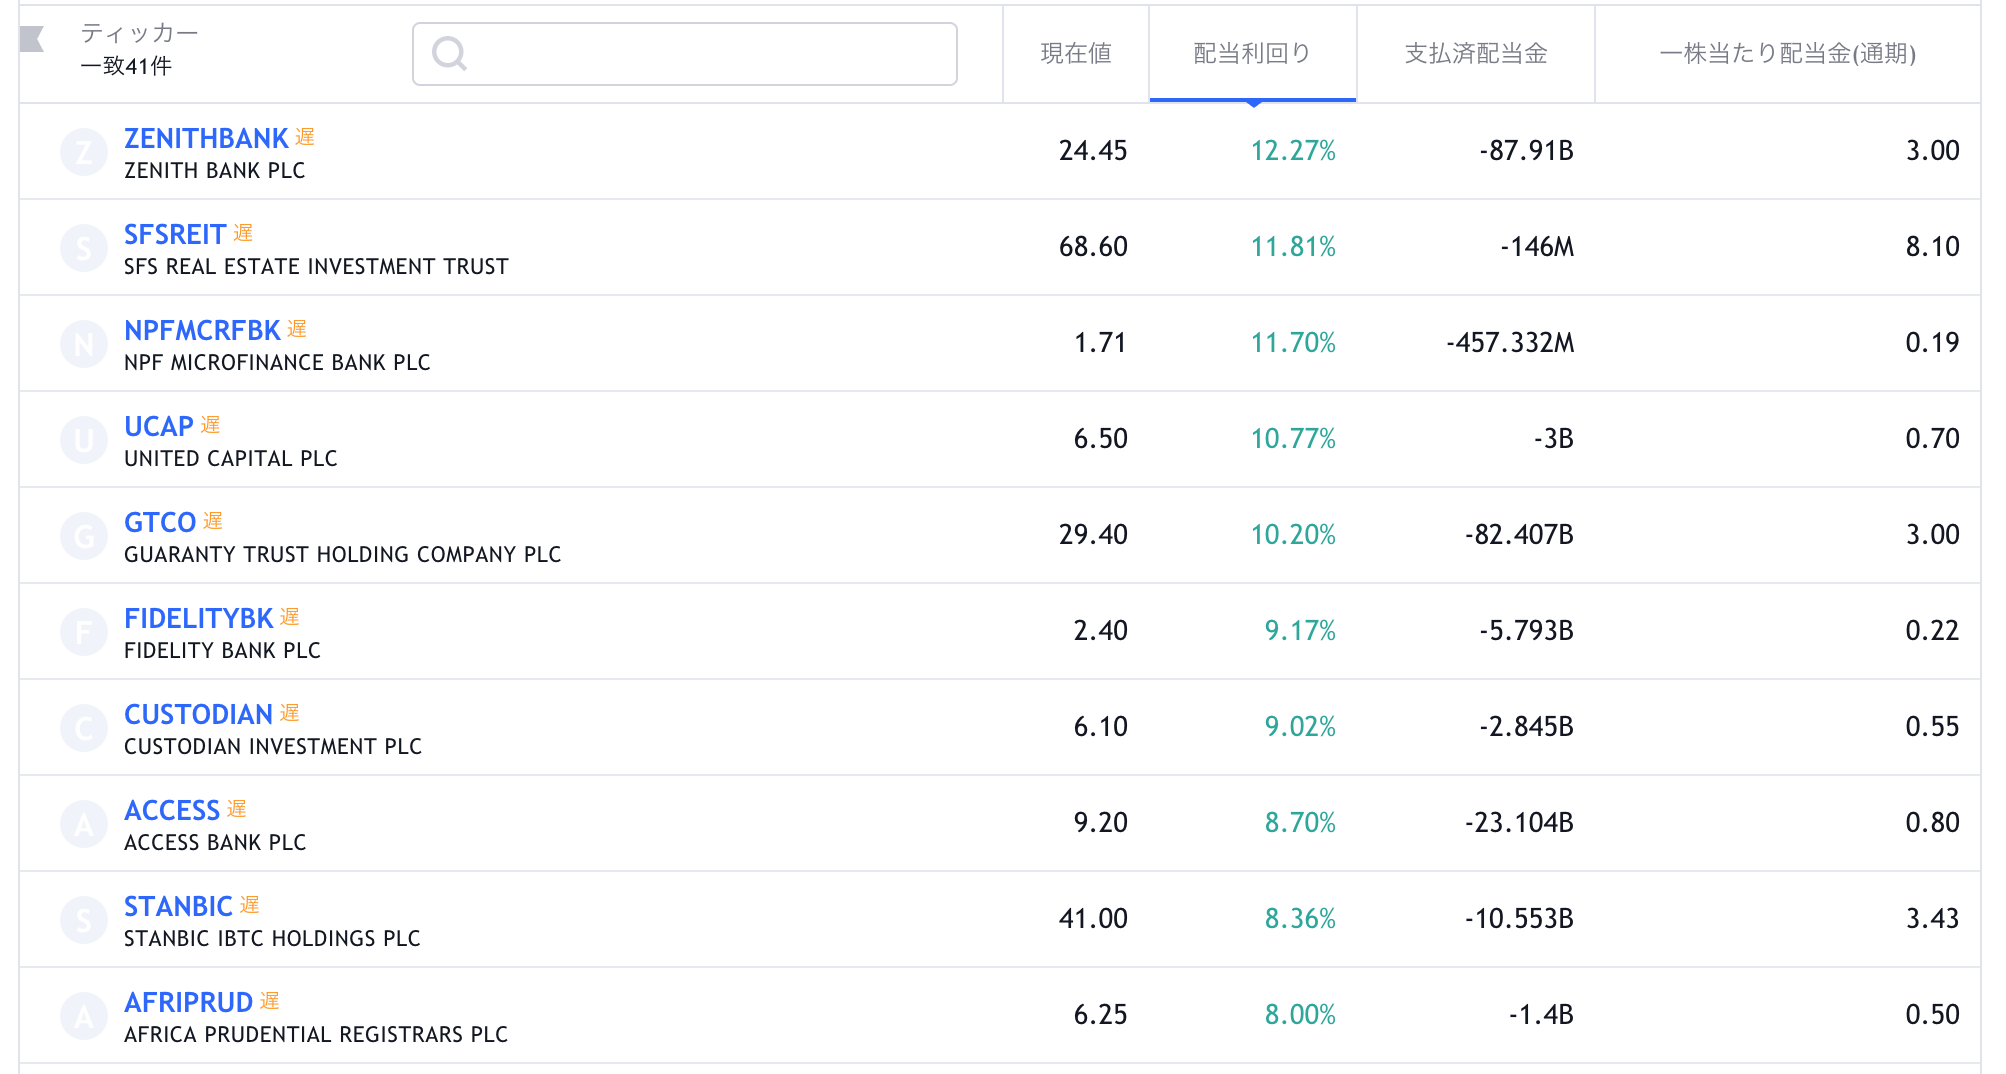Viewport: 2006px width, 1074px height.
Task: Click the delayed-data badge next to CUSTODIAN
Action: click(289, 713)
